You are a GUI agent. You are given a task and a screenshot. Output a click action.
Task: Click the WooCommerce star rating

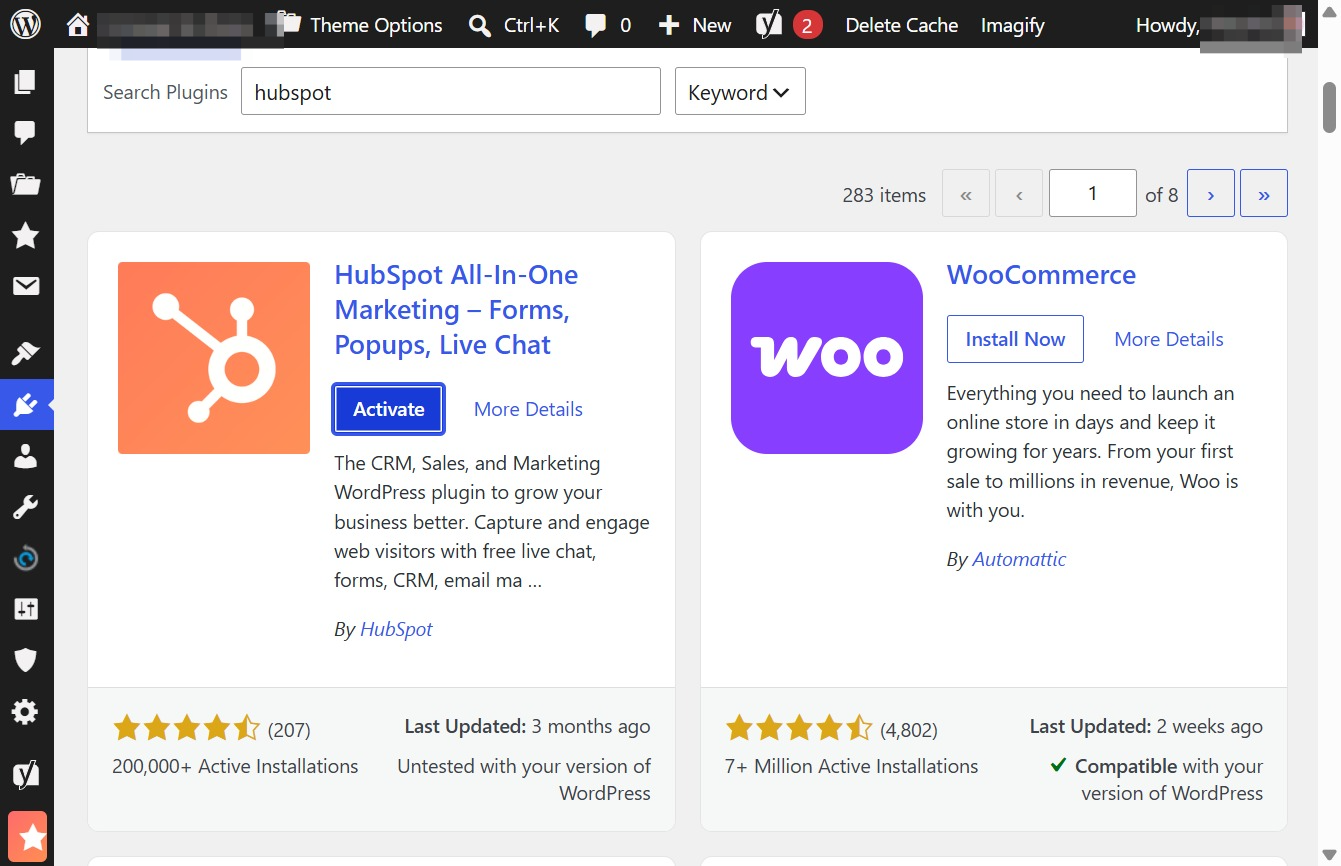point(799,728)
